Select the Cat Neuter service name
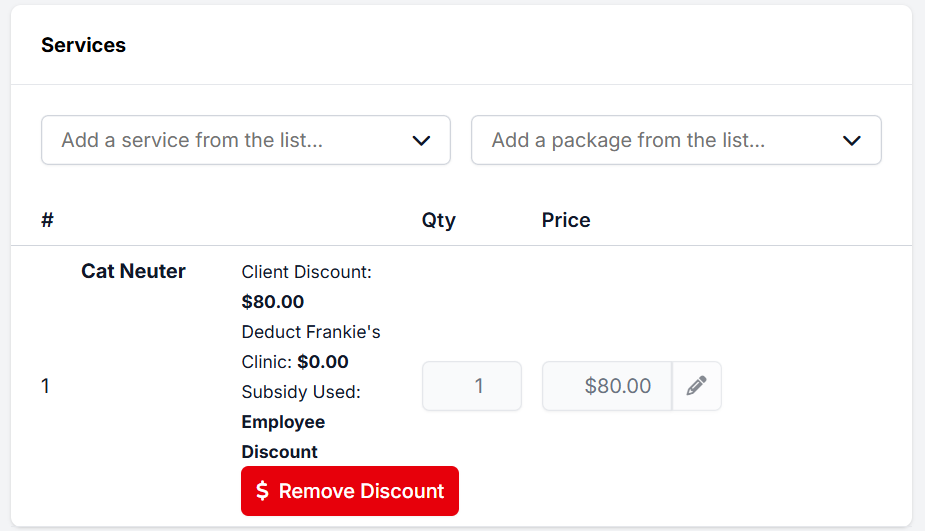This screenshot has width=925, height=531. [133, 271]
